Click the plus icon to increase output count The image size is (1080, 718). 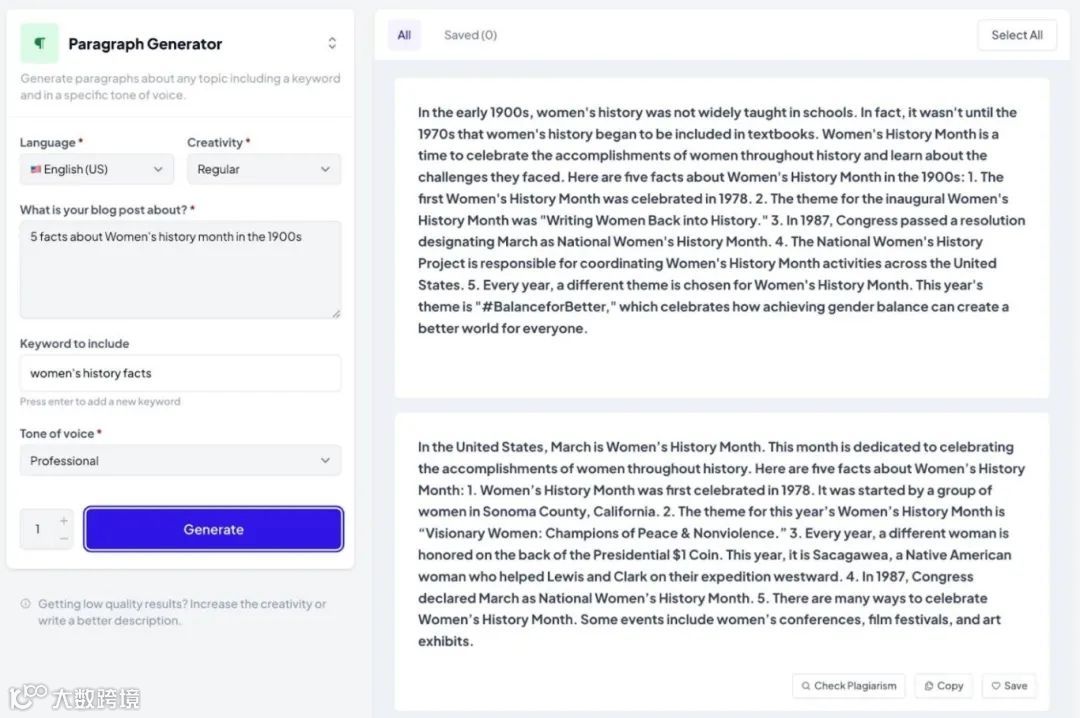[62, 519]
